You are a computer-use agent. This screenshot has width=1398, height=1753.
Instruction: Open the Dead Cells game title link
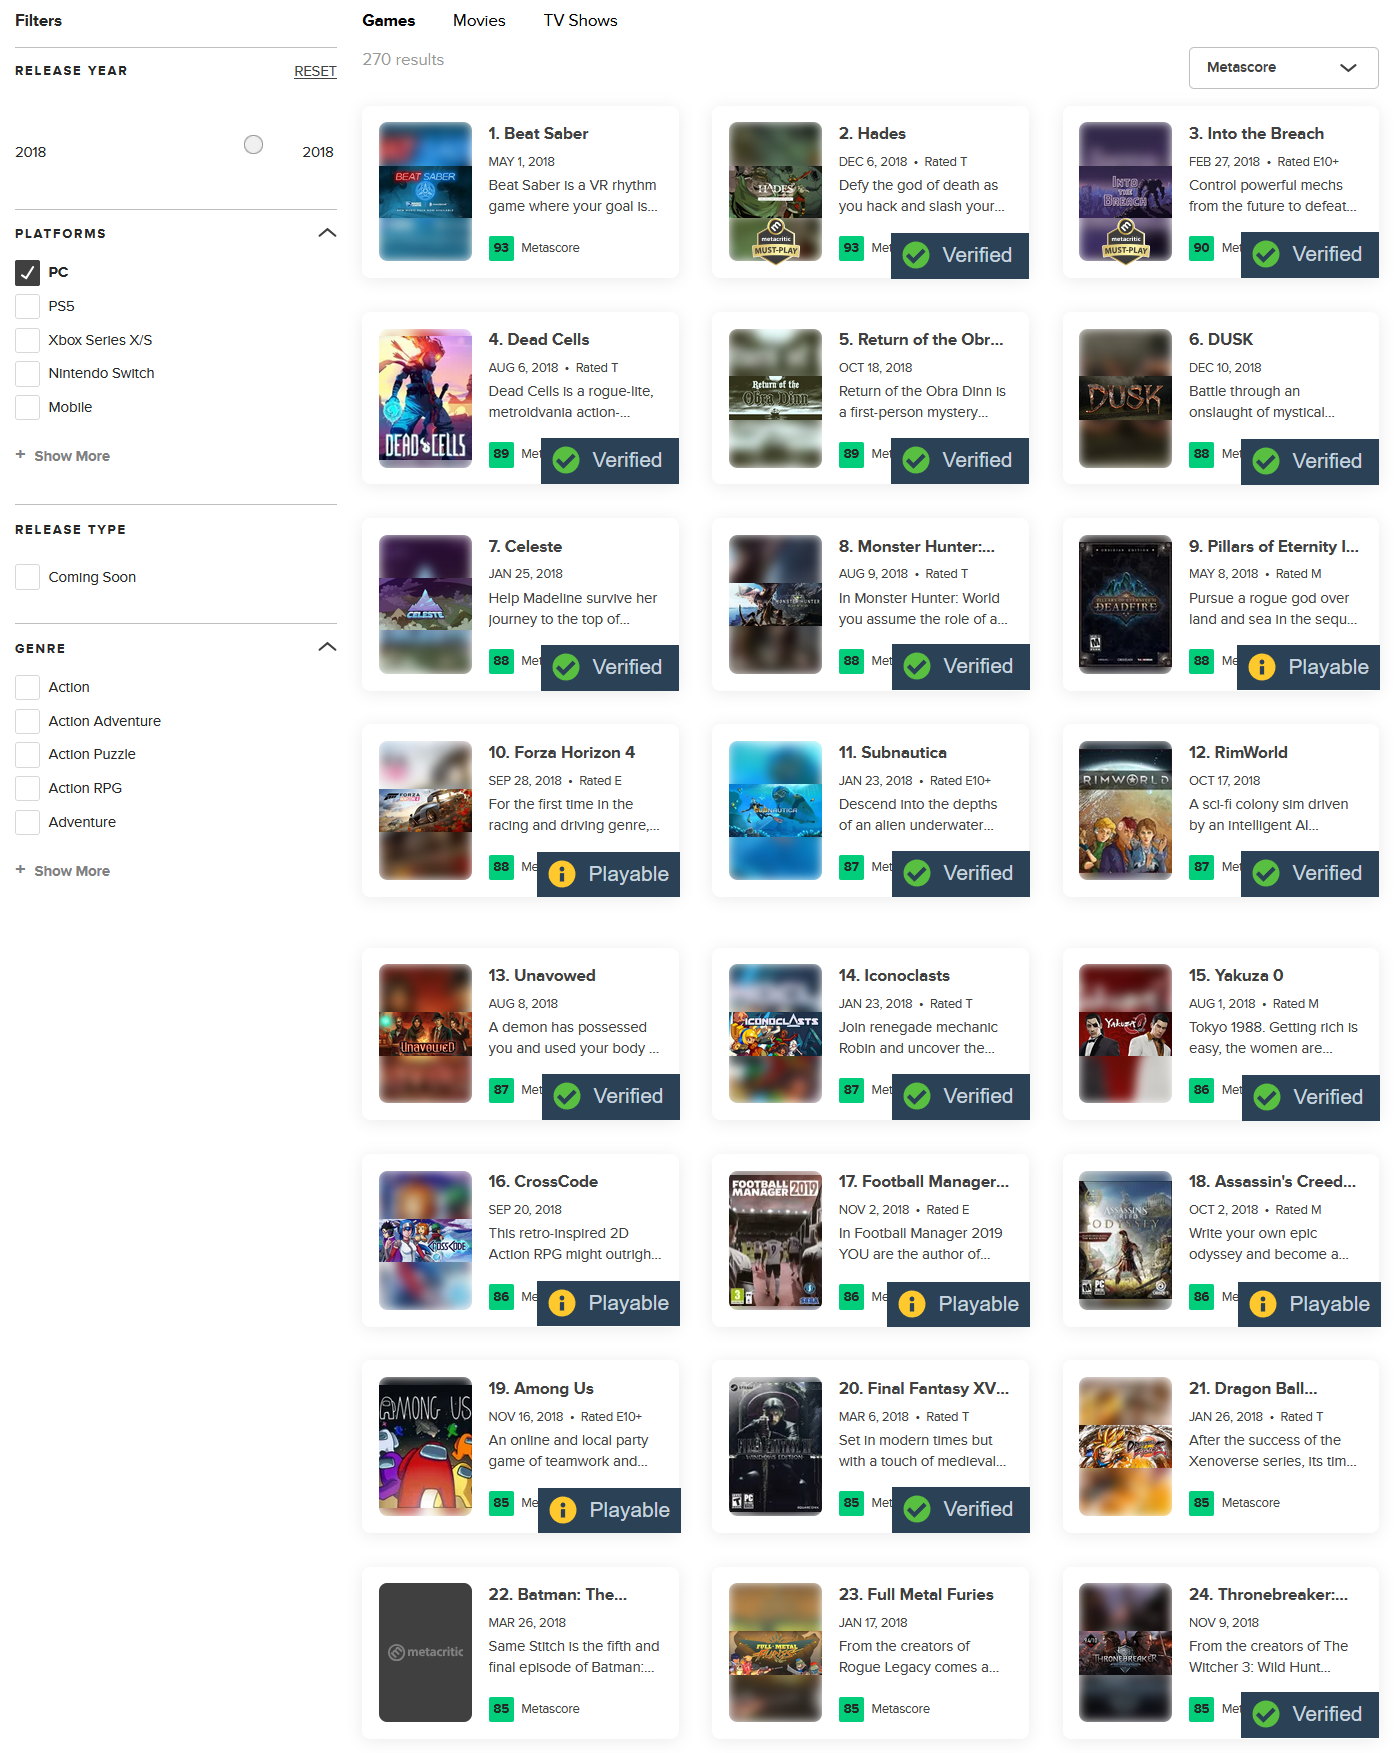(x=539, y=339)
